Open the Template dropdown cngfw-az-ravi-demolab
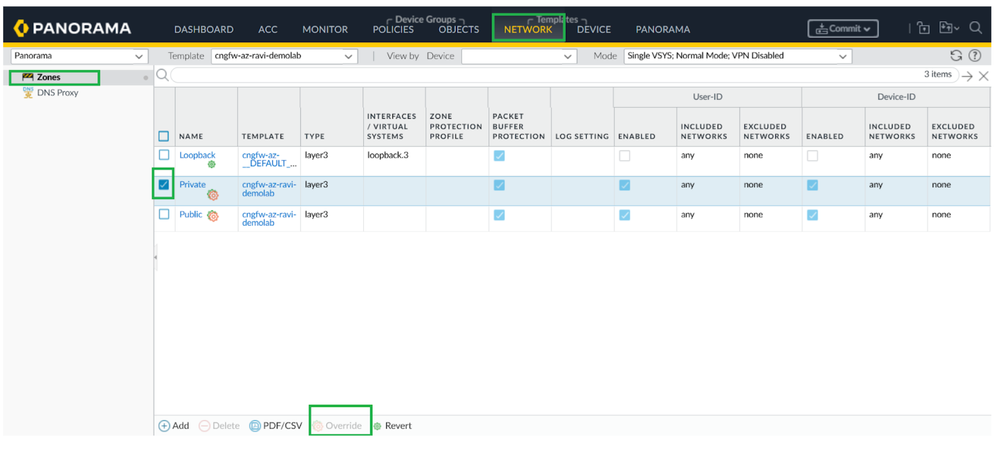 click(x=284, y=56)
